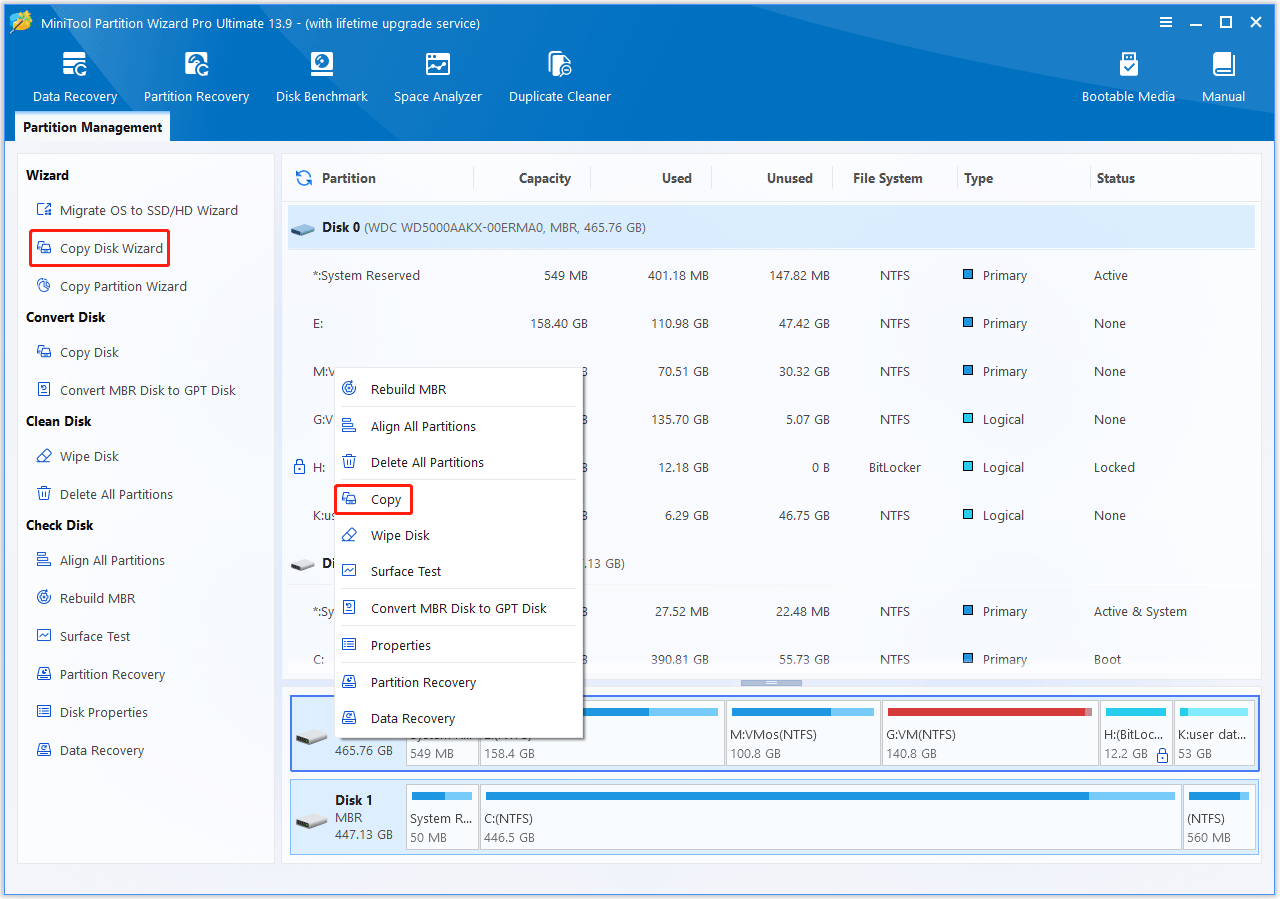Open Space Analyzer
1280x899 pixels.
click(x=438, y=78)
